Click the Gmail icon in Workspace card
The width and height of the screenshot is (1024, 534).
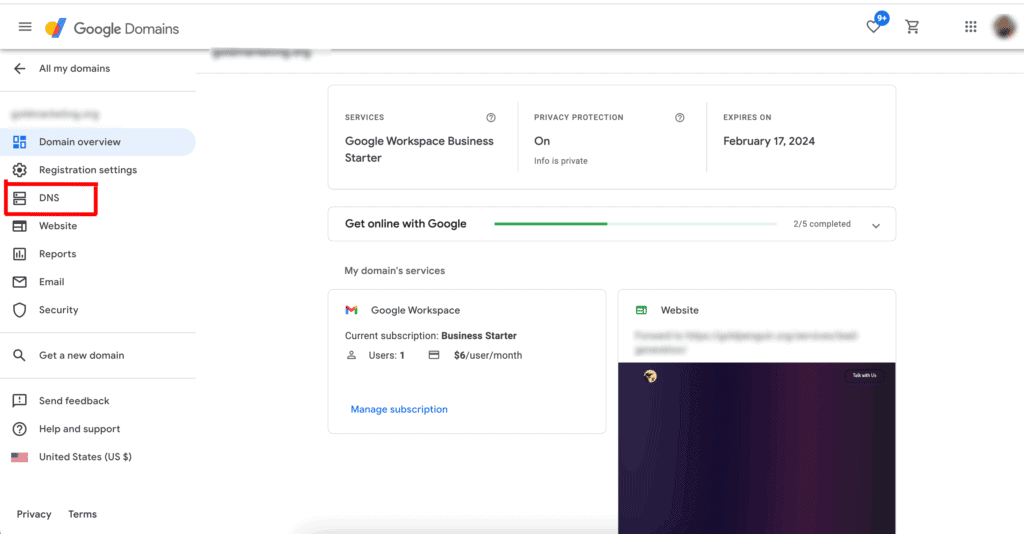(x=351, y=310)
